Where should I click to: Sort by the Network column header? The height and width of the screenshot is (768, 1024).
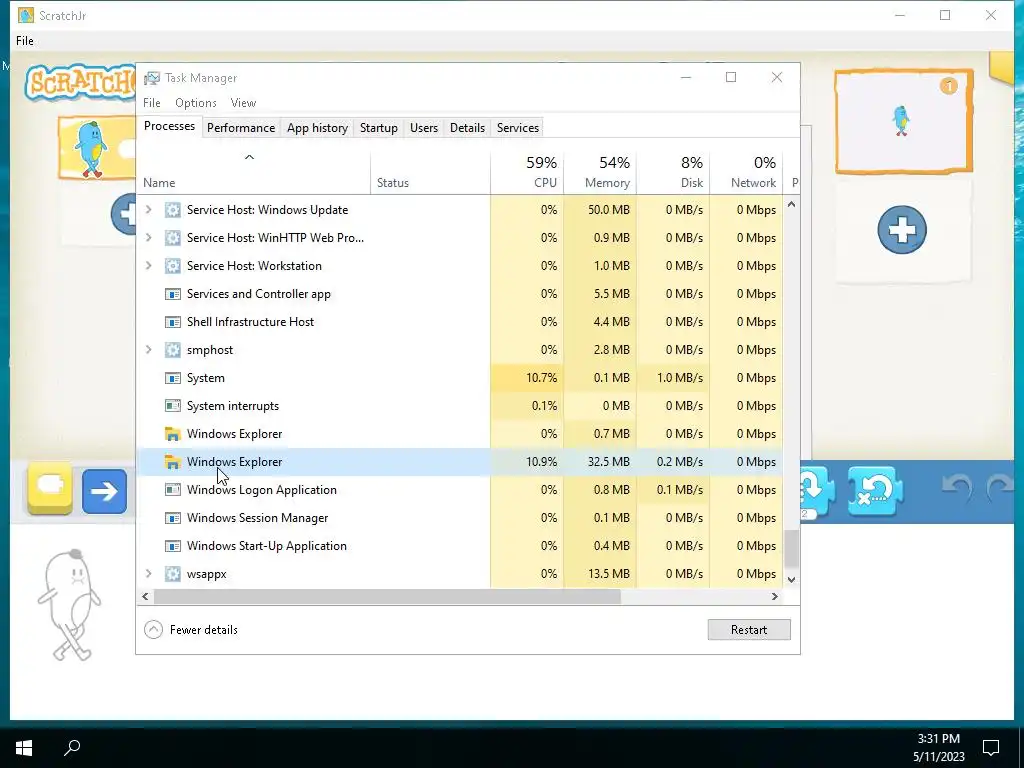click(746, 173)
